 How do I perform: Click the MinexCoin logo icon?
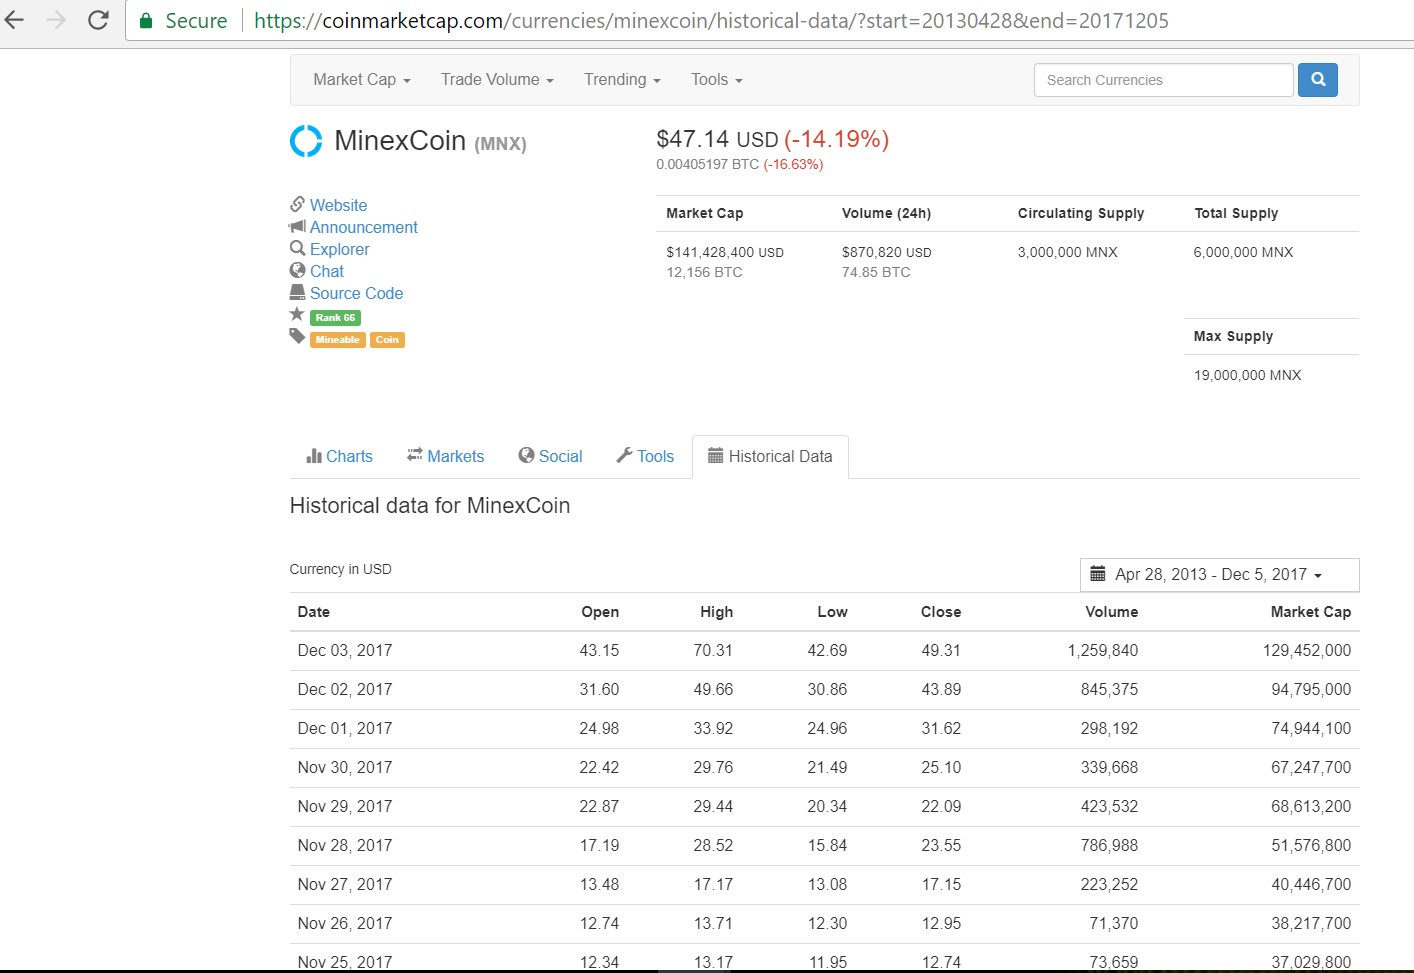(306, 141)
